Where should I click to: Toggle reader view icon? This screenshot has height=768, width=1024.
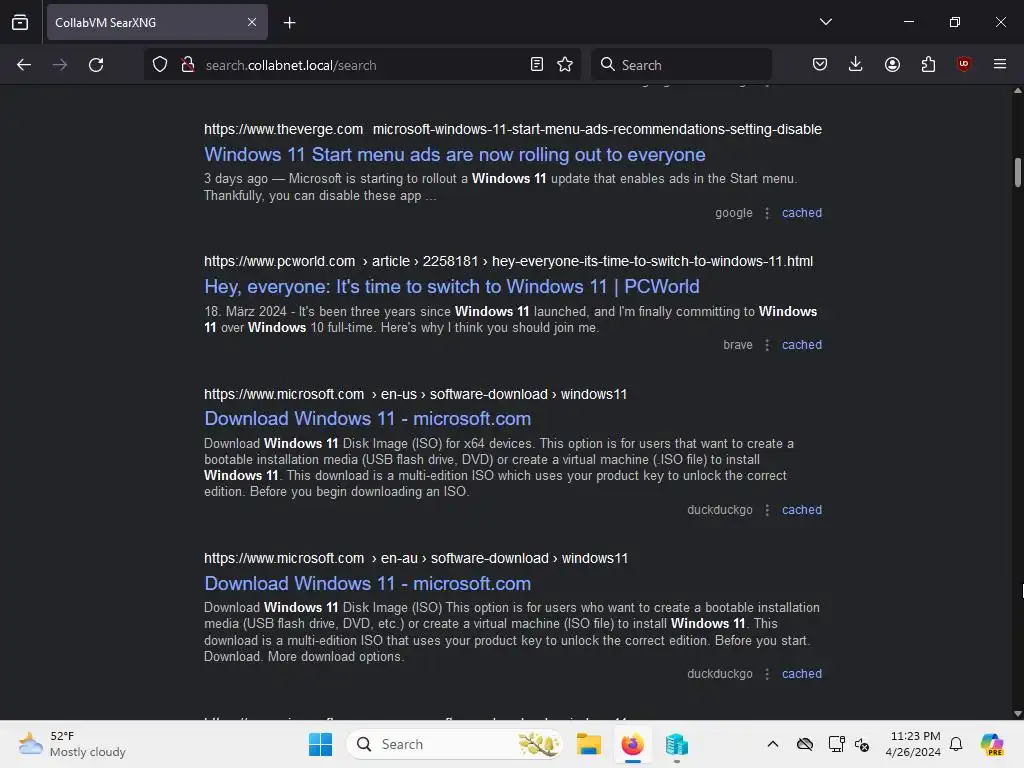[x=537, y=65]
